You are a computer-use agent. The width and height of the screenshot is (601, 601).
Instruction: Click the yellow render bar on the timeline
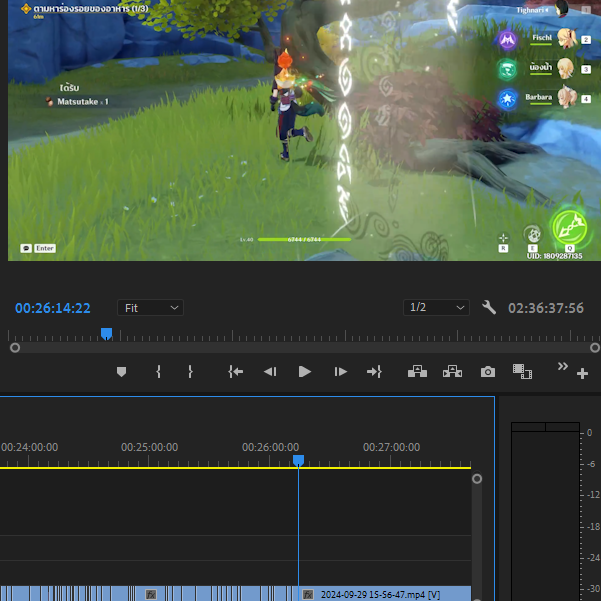[235, 468]
